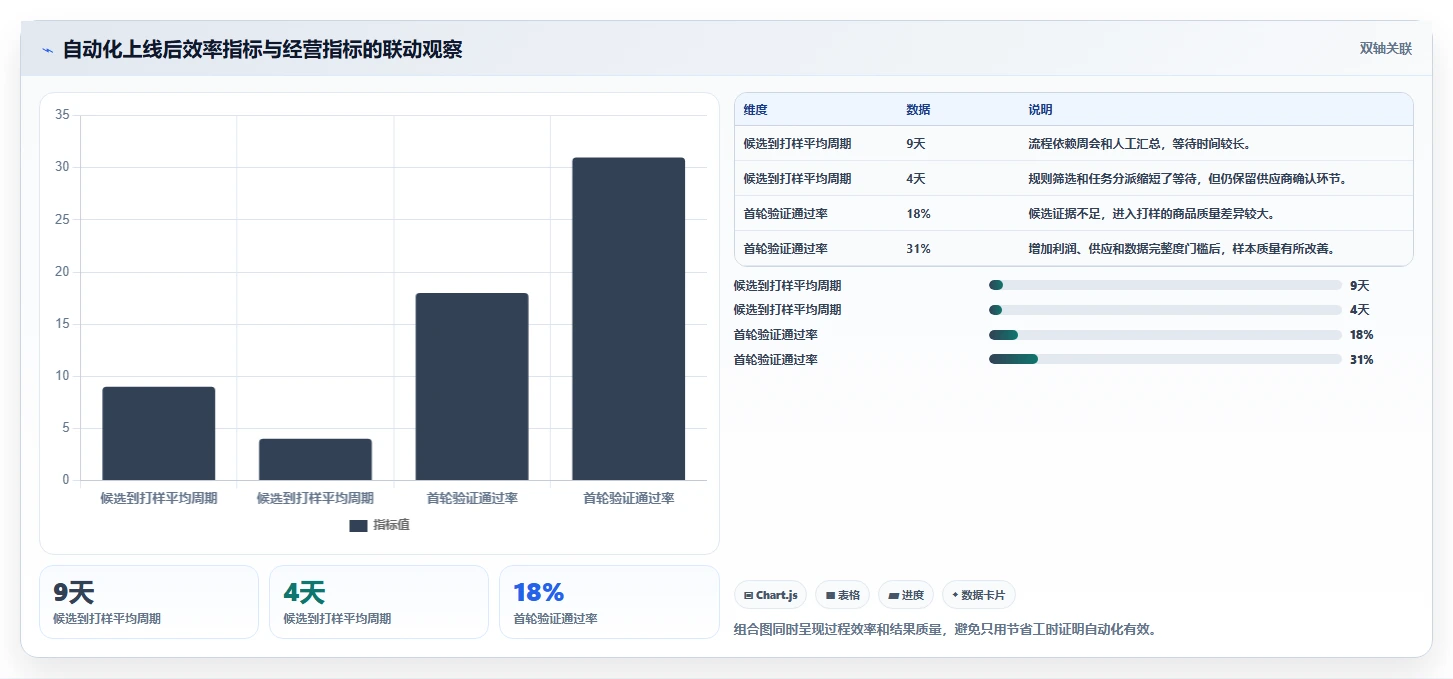Click the 4天 progress bar
The height and width of the screenshot is (679, 1453).
pyautogui.click(x=1165, y=310)
